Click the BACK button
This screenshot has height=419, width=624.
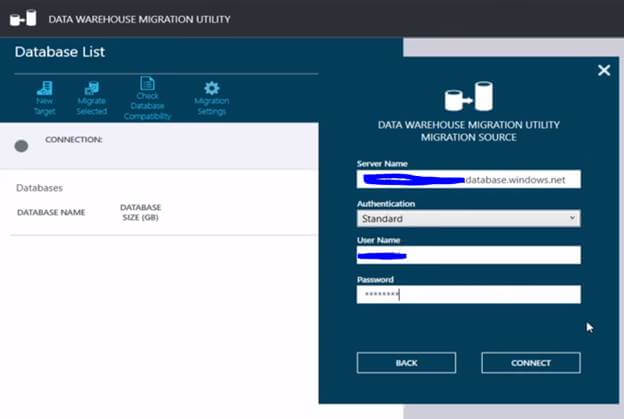coord(406,363)
